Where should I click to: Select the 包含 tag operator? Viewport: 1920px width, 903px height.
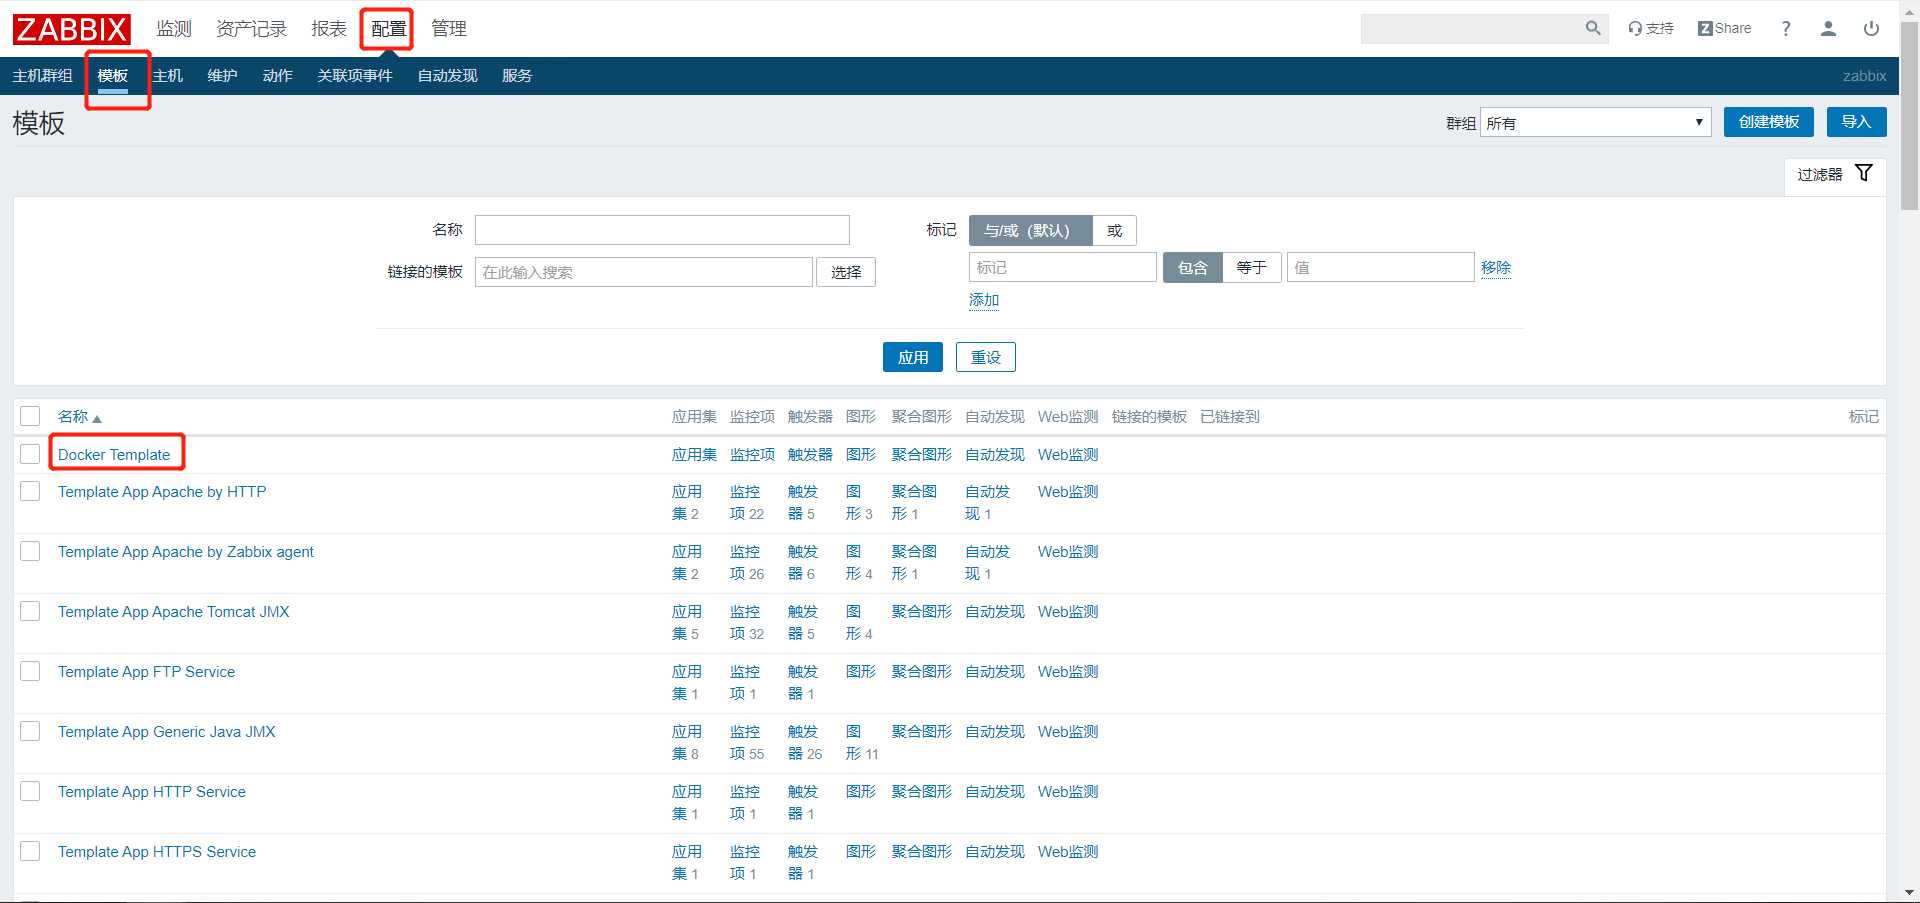click(1192, 268)
